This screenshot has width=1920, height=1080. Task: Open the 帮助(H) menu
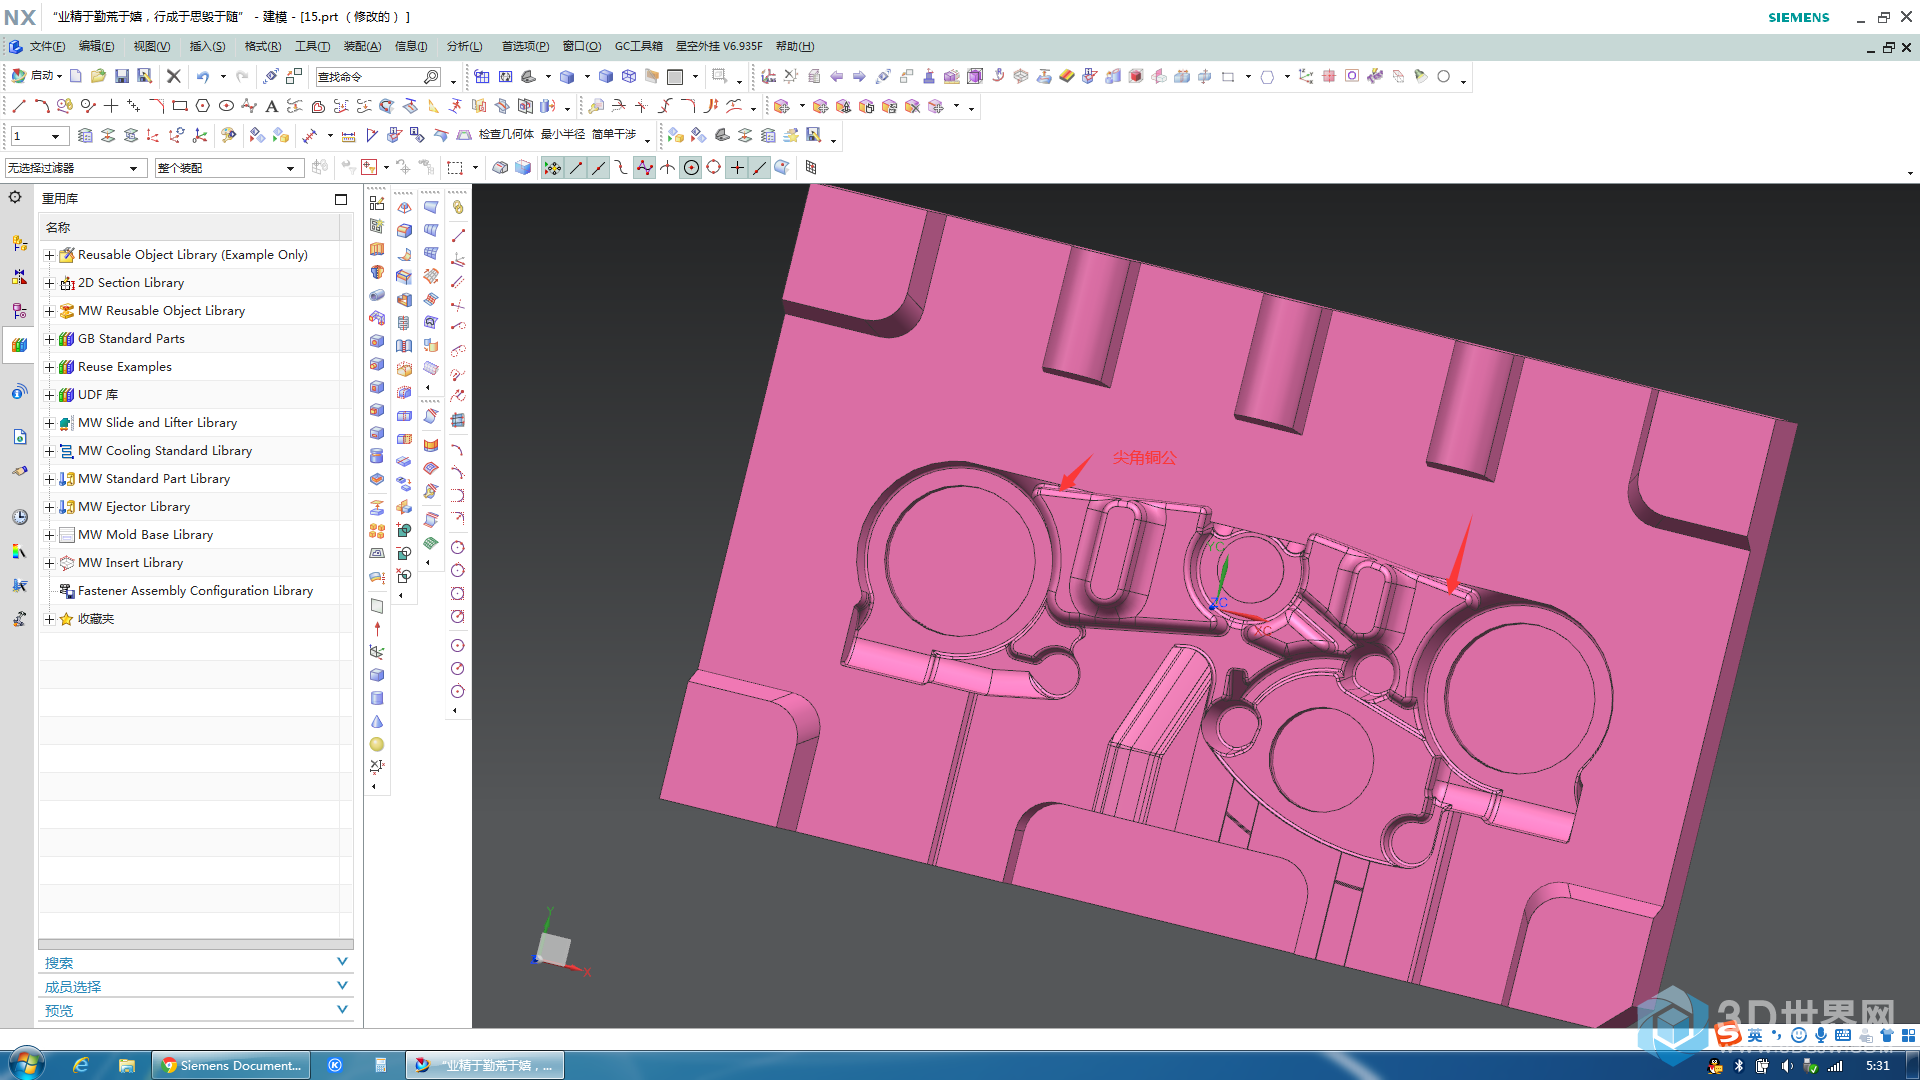pos(795,46)
